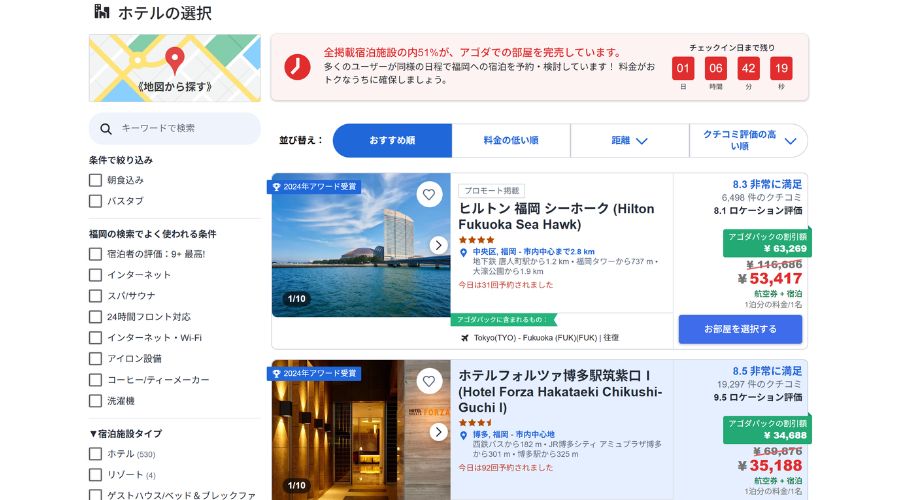Screen dimensions: 900x500
Task: Click the Hilton 2024年アワード受賞 trophy badge
Action: click(x=314, y=187)
